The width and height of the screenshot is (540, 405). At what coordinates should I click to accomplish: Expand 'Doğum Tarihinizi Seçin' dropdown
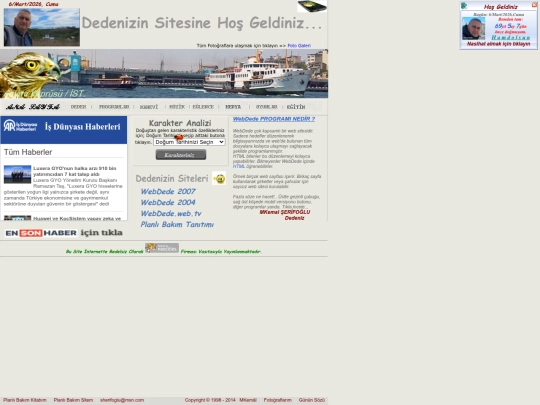(189, 142)
